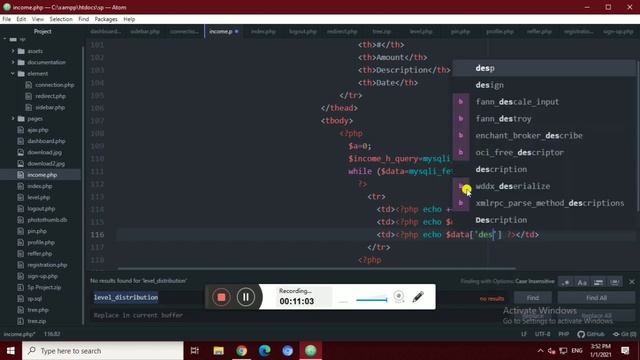Screen dimensions: 640x360
Task: Choose 'xmlrpc_parse_method_descriptions' suggestion
Action: 544,203
